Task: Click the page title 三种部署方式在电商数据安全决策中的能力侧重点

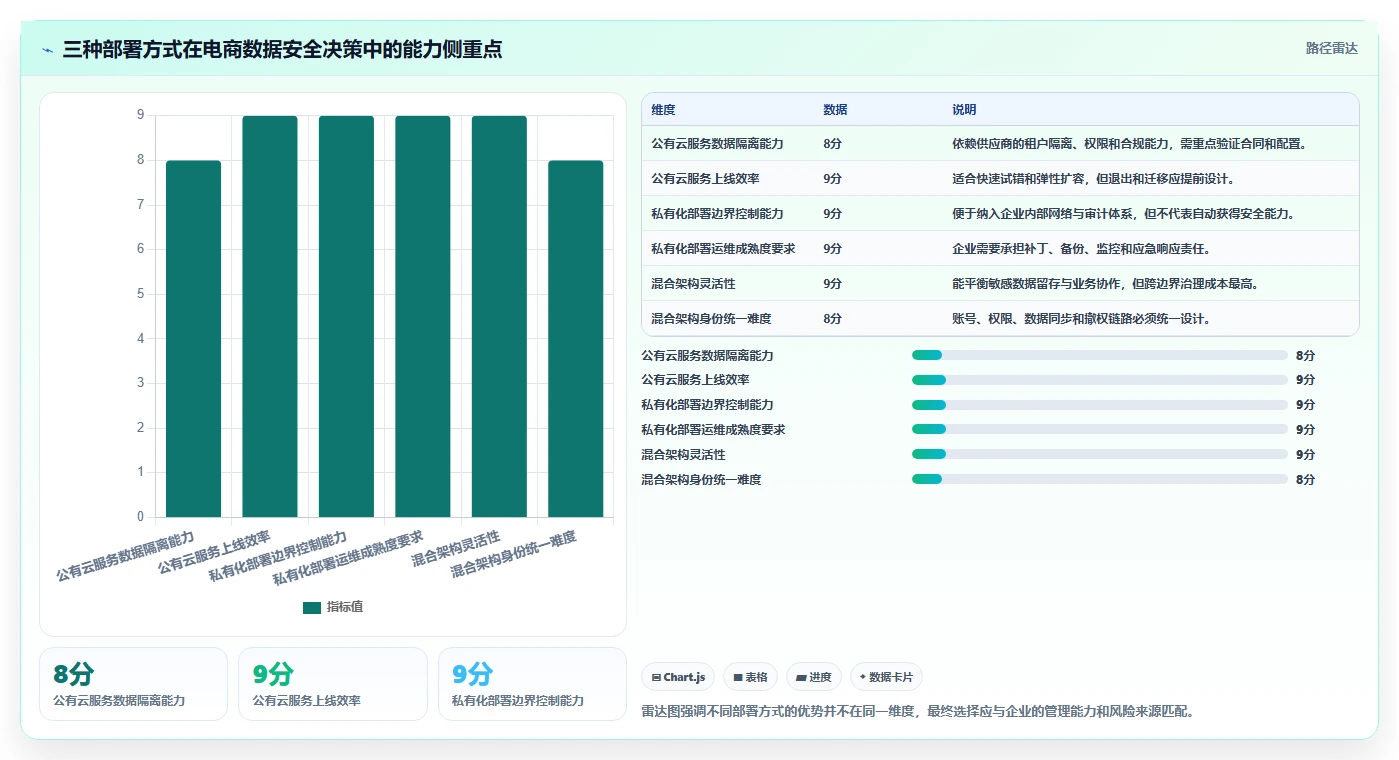Action: pos(282,49)
